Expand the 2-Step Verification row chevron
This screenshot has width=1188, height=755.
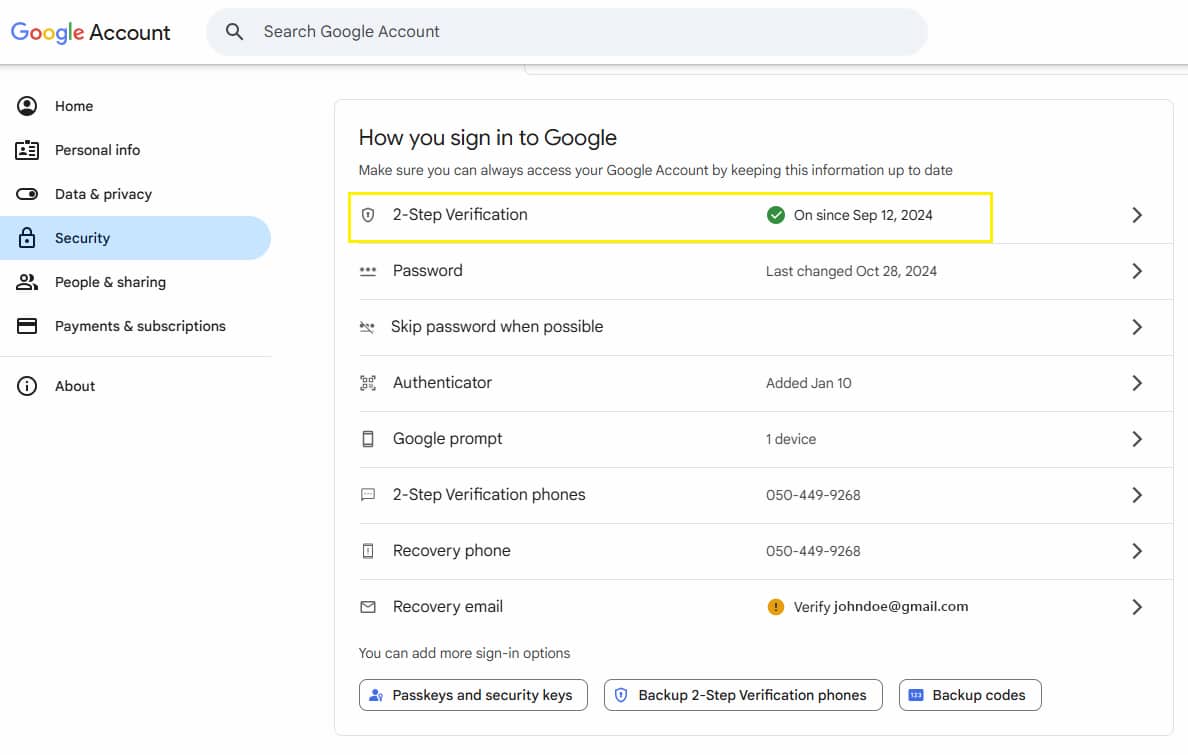[x=1136, y=215]
